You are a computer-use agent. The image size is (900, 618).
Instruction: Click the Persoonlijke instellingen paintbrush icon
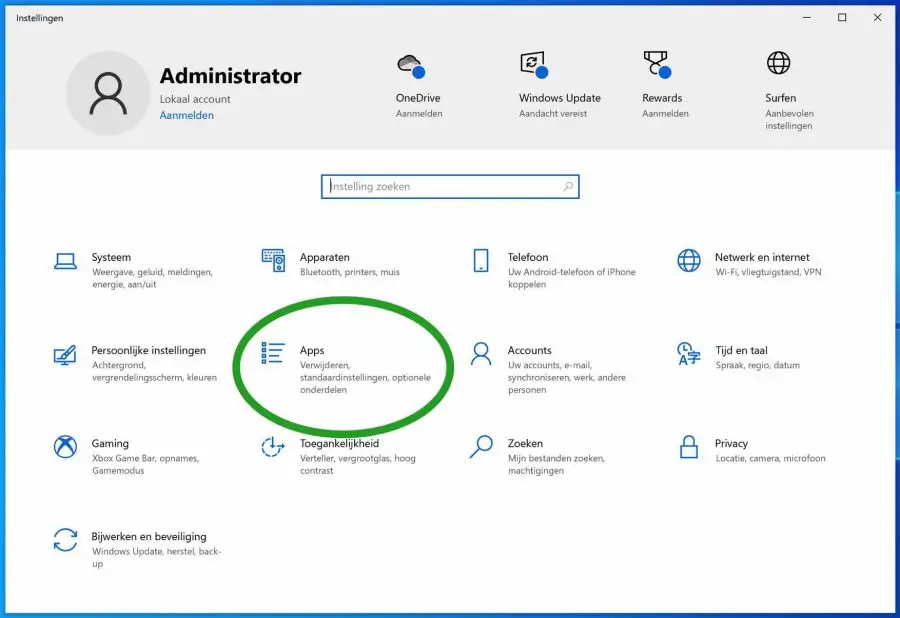click(65, 354)
